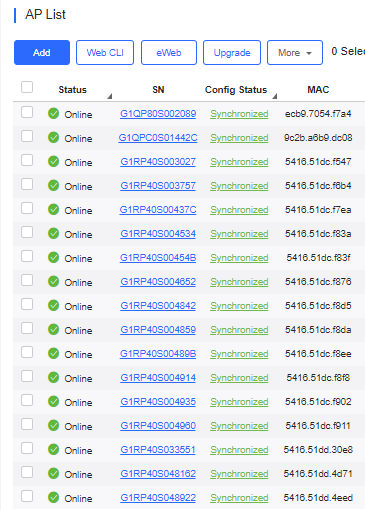Click the blue Add button
Screen dimensions: 365x509
click(42, 53)
